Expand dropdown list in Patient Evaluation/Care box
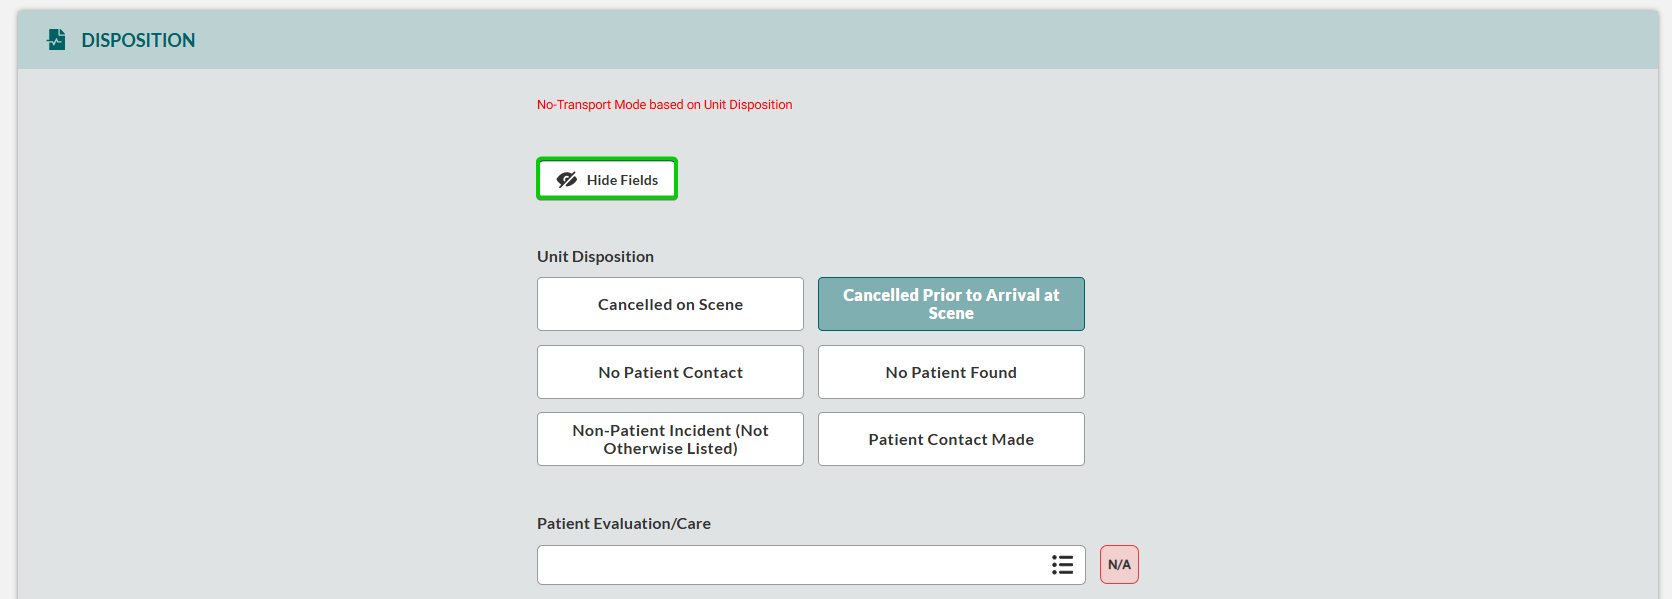 coord(1062,565)
